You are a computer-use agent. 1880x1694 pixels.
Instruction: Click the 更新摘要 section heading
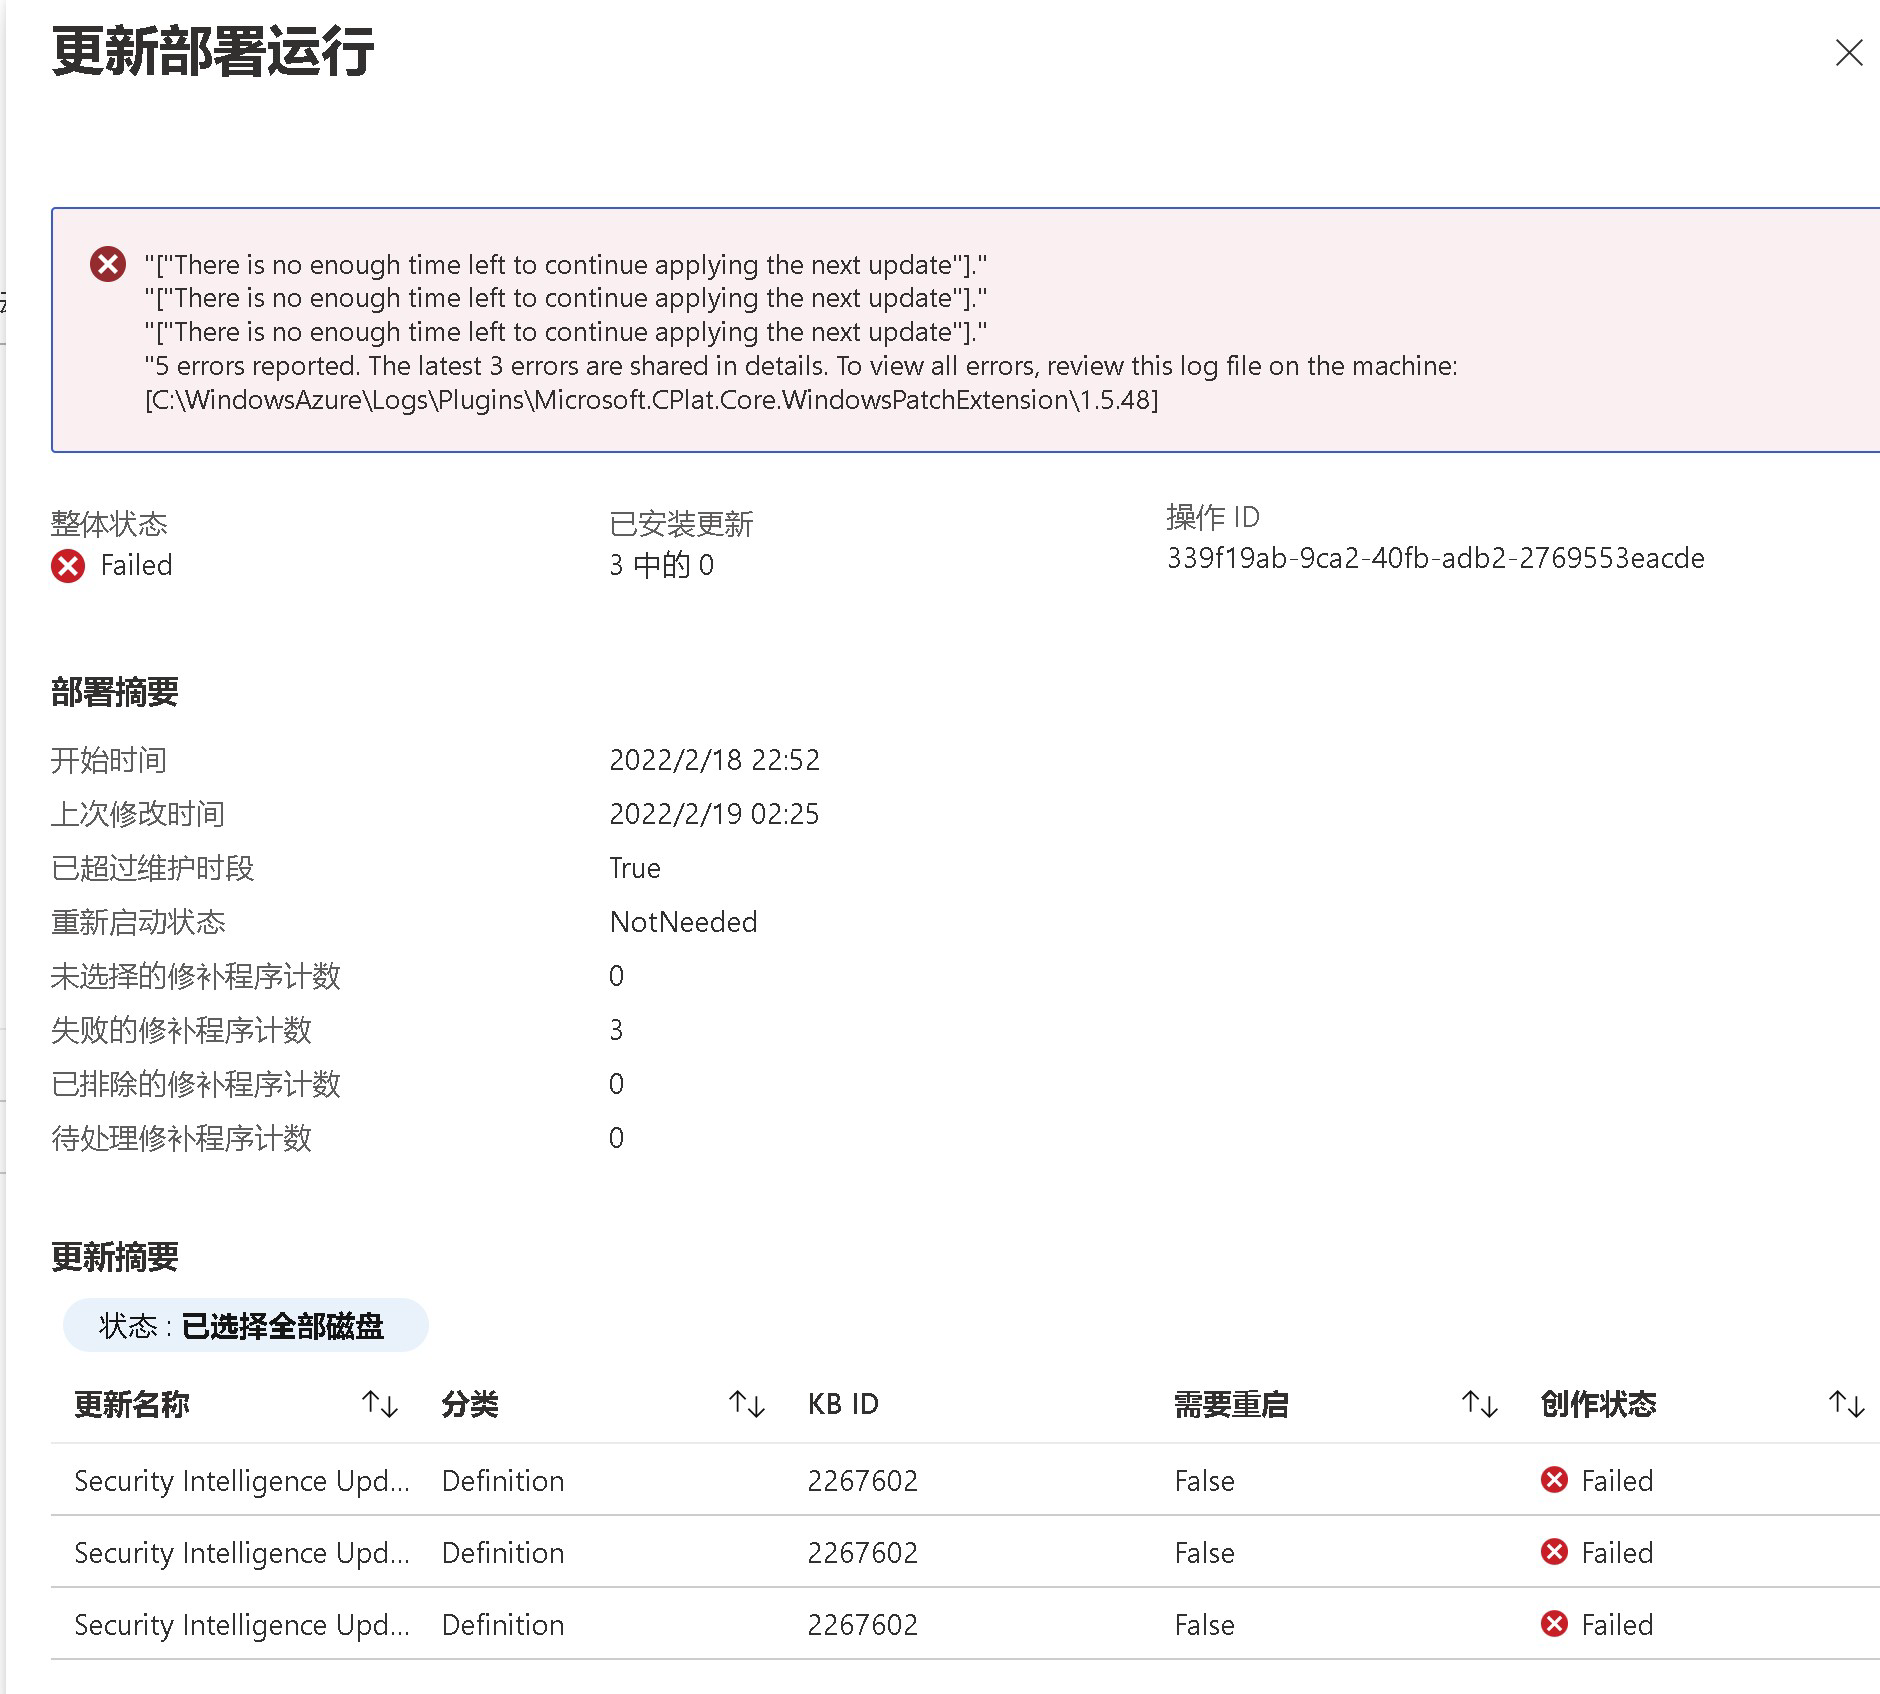115,1257
